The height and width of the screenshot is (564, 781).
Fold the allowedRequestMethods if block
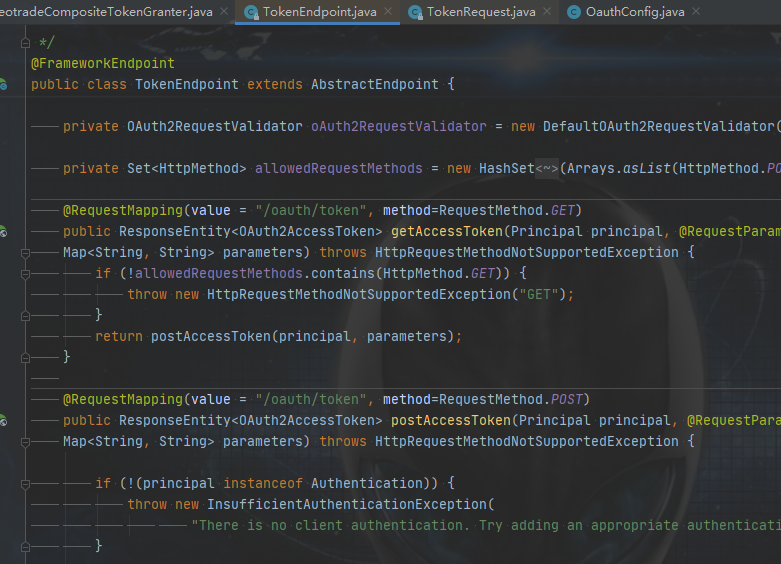25,274
